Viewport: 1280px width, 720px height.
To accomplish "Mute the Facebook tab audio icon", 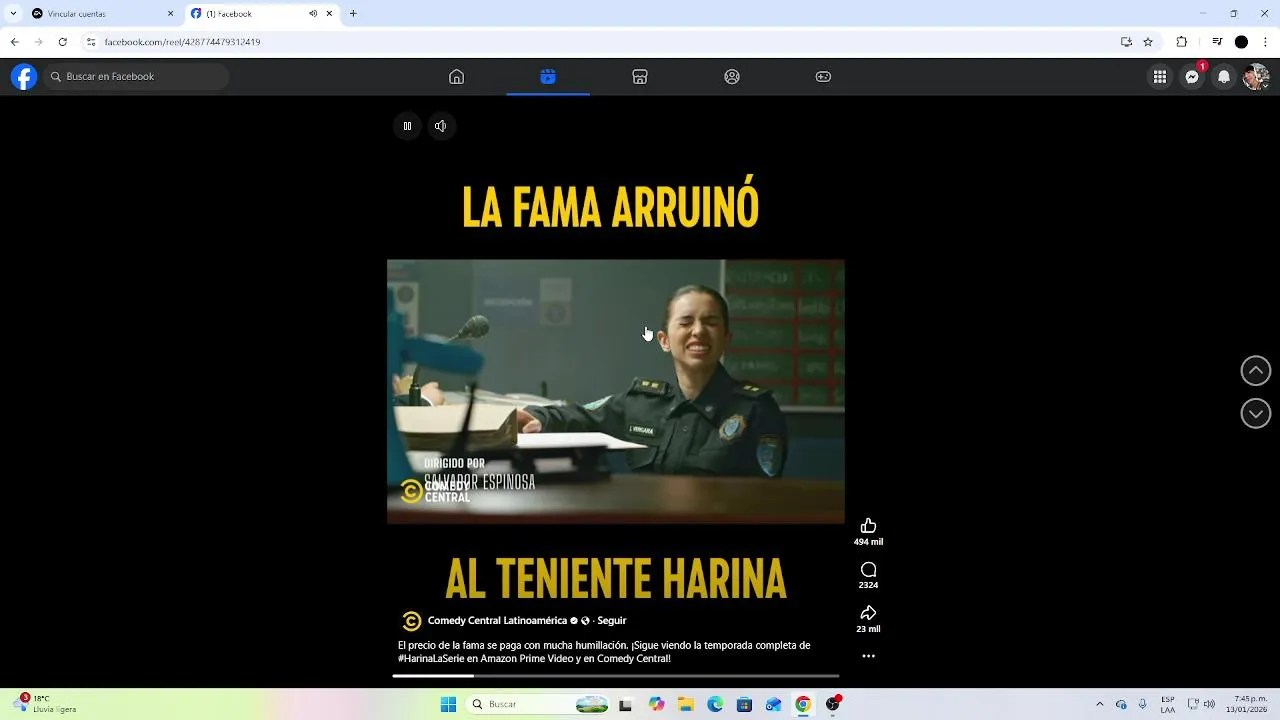I will 313,14.
